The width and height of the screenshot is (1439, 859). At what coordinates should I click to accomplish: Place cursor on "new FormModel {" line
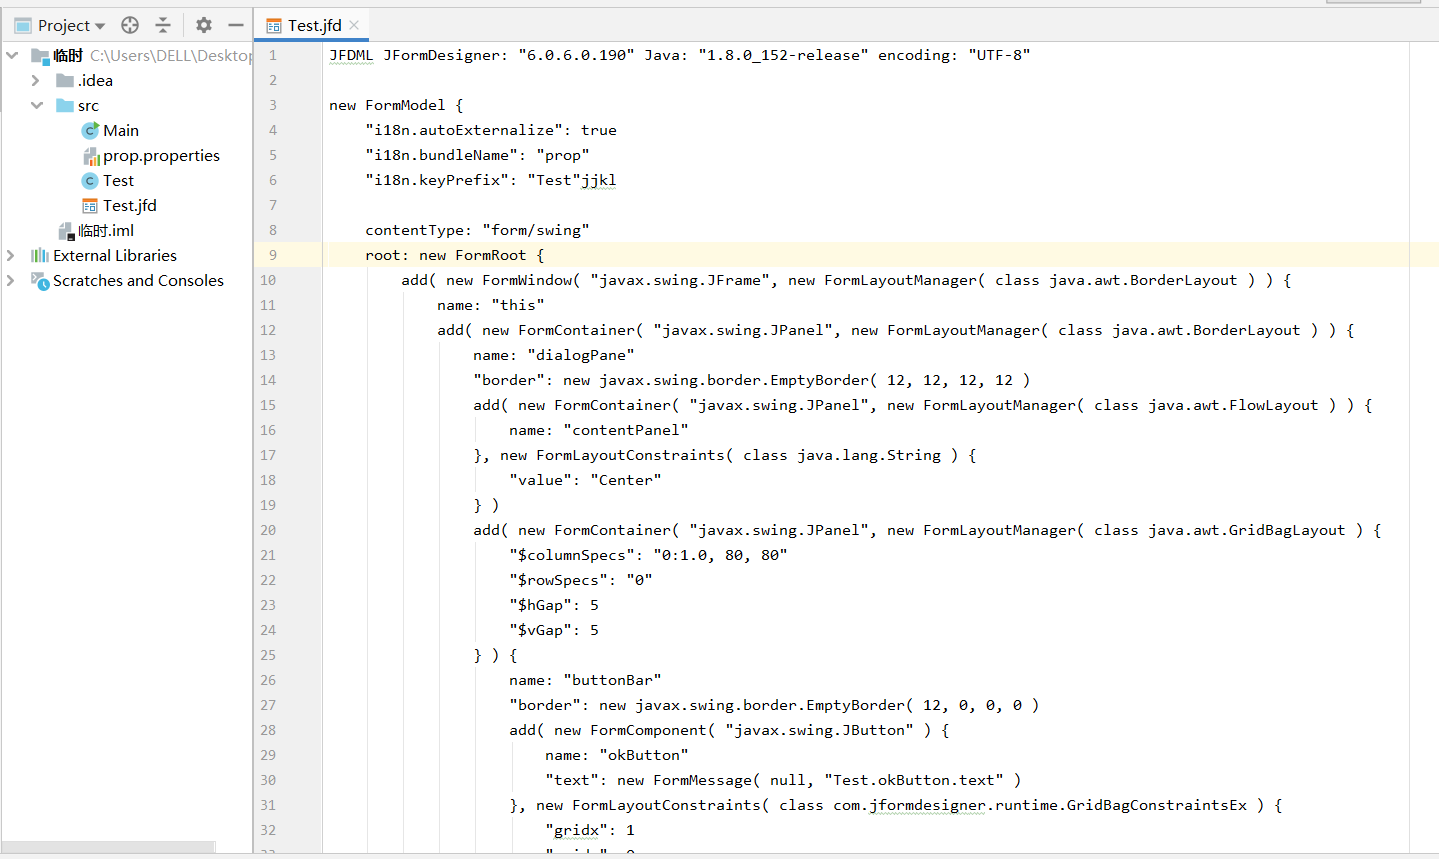396,105
